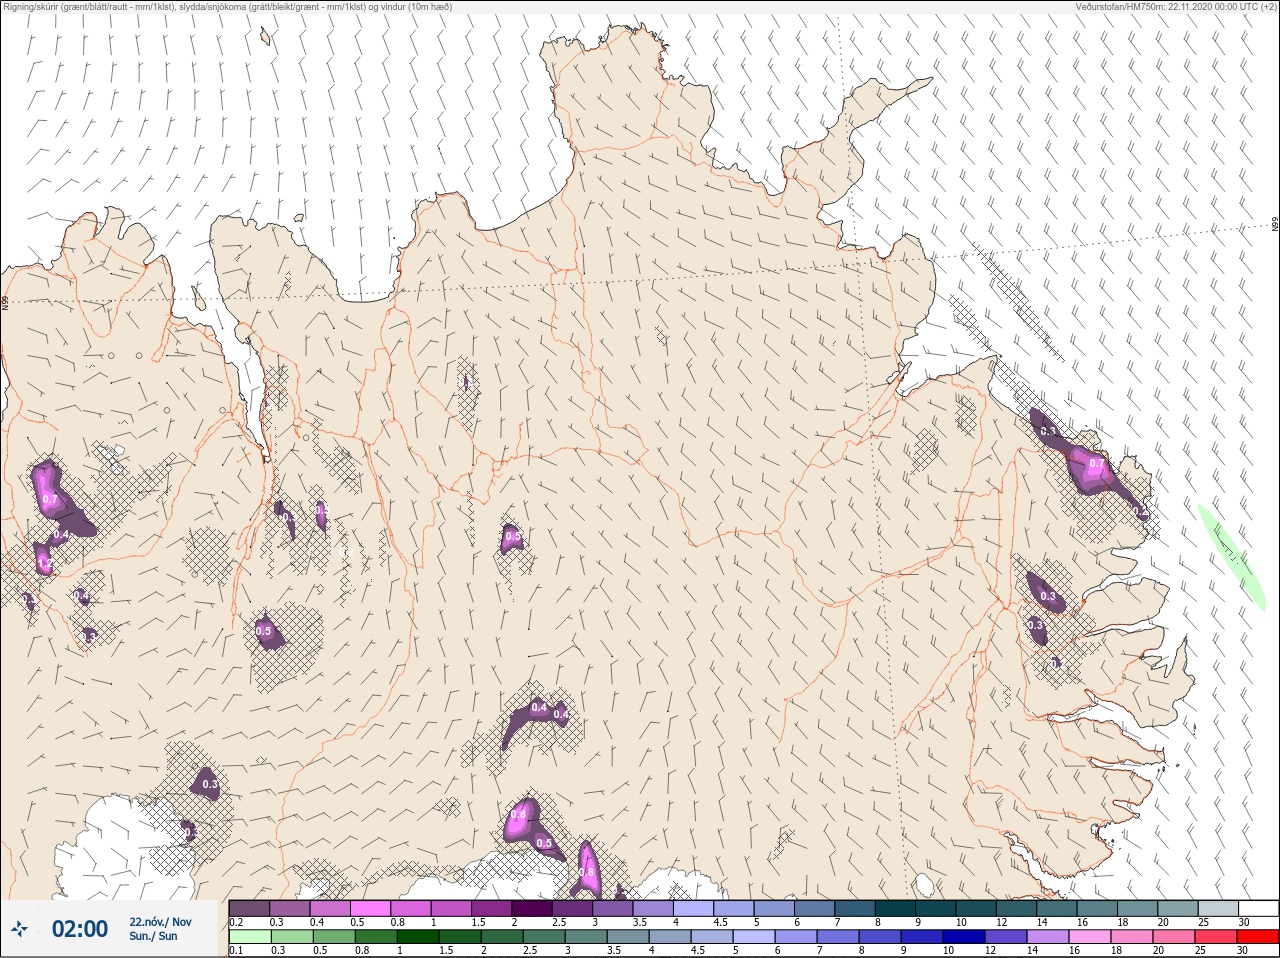
Task: Click the 'Sun./ Sun' weekday text
Action: click(x=153, y=937)
